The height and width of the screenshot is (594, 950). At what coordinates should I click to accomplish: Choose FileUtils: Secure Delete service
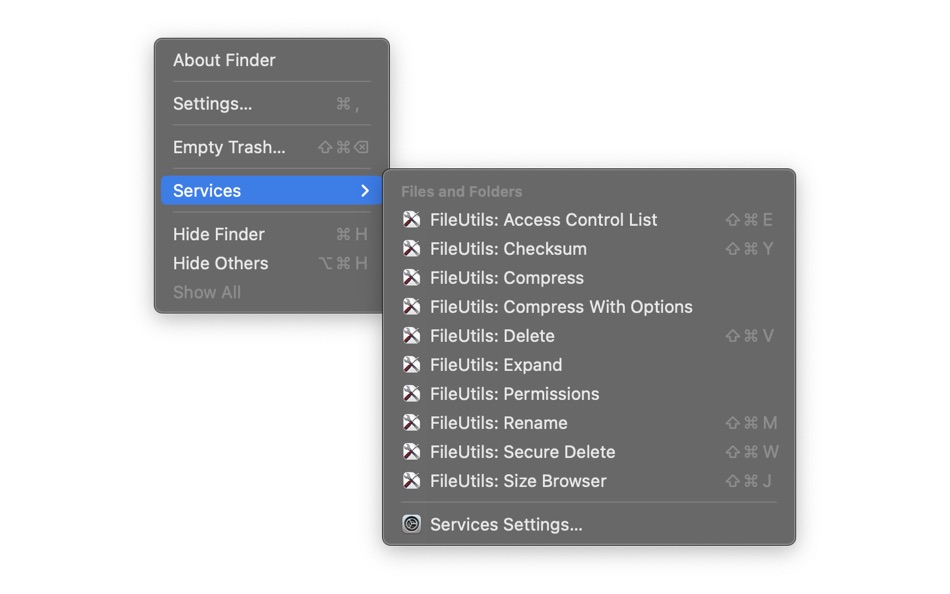(522, 452)
